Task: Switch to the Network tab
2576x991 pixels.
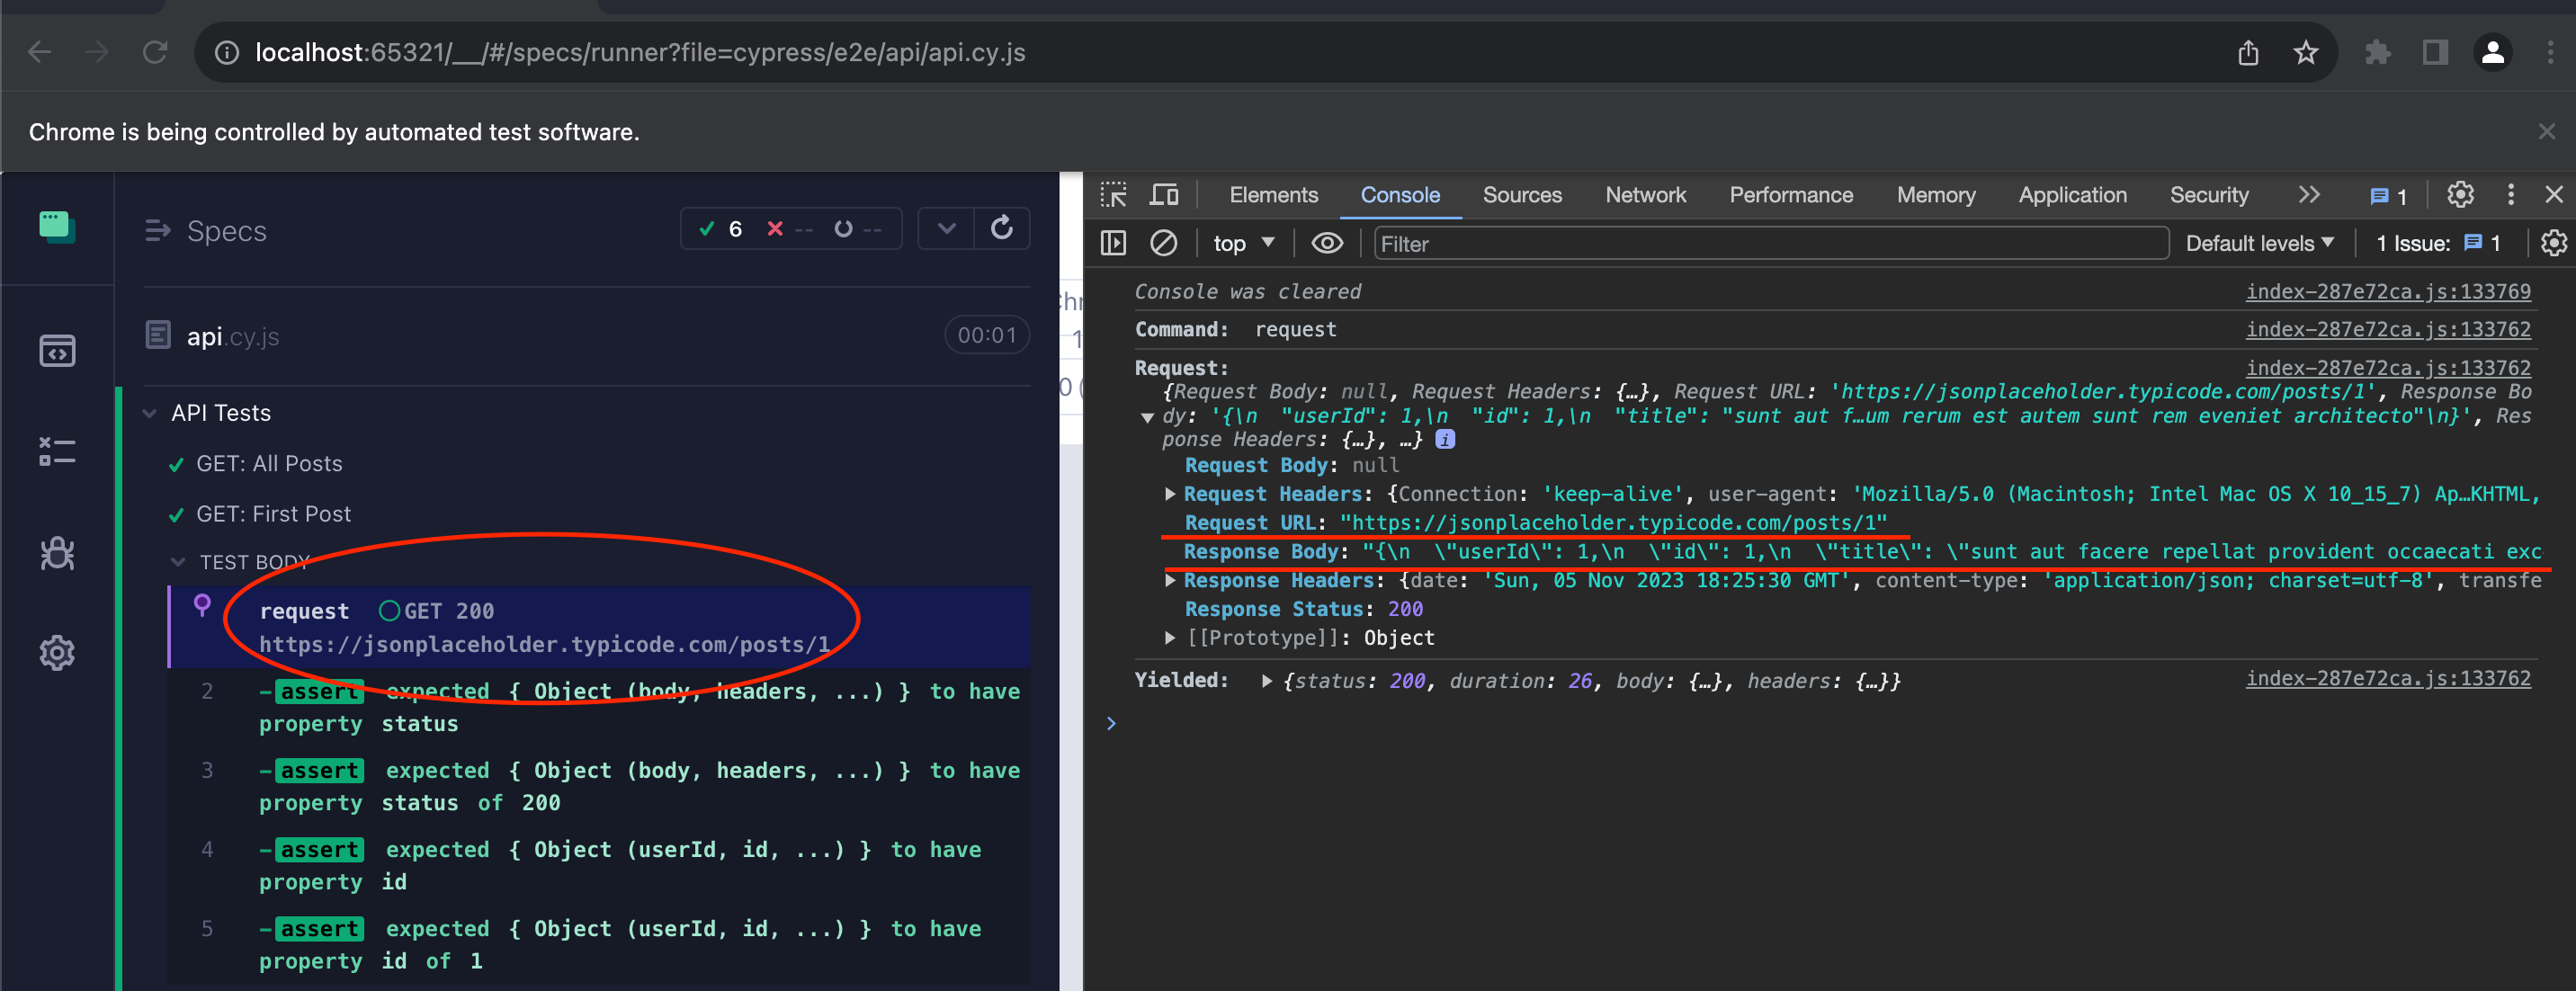Action: 1644,195
